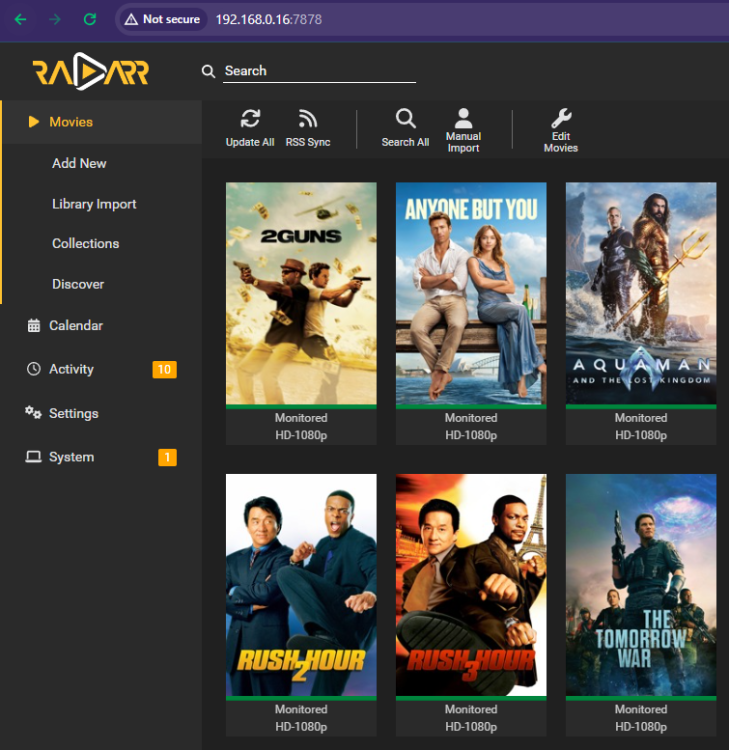Click the Not secure warning badge
This screenshot has height=750, width=729.
coord(163,20)
